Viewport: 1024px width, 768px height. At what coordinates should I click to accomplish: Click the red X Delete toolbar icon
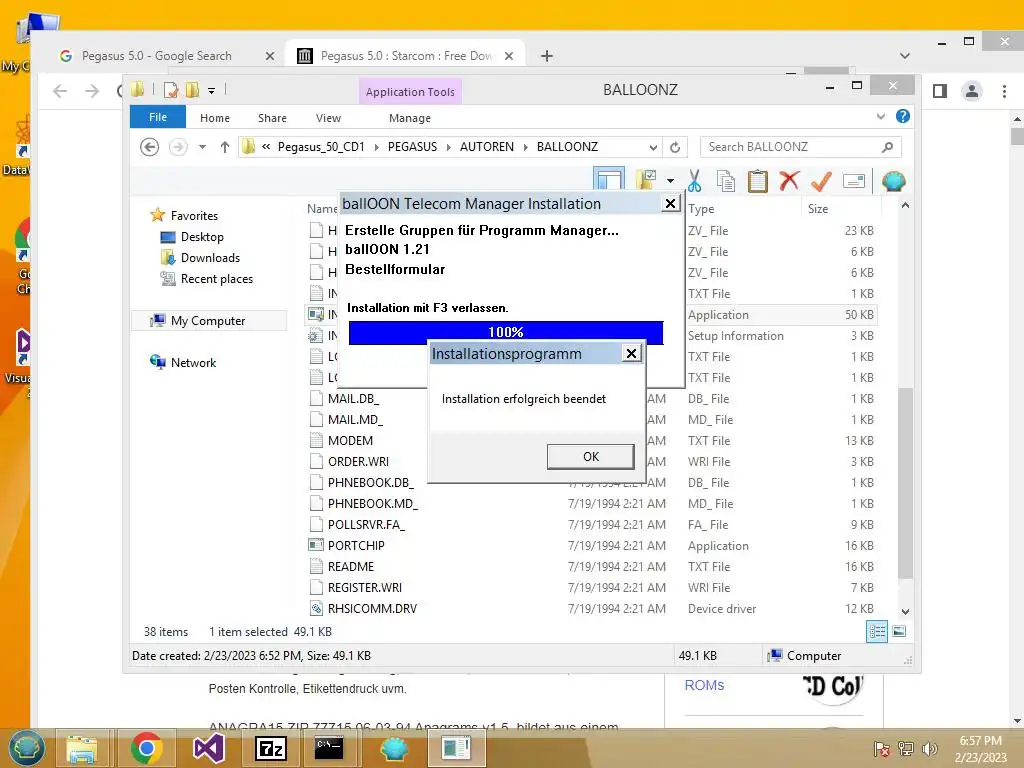(789, 180)
